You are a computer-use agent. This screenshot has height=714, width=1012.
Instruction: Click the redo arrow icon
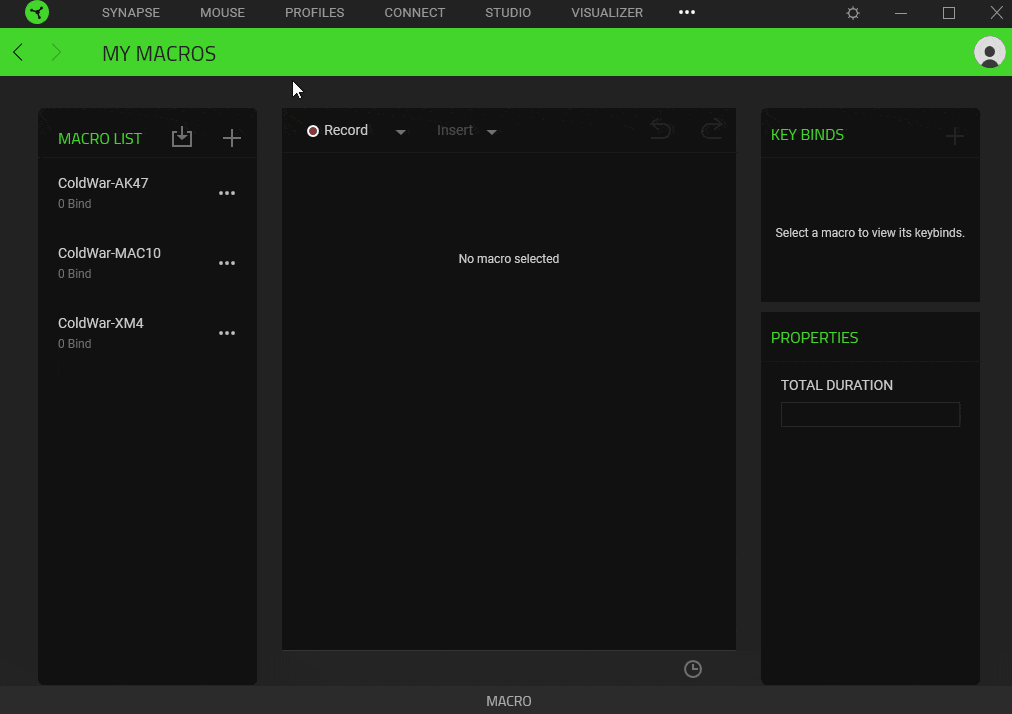pos(711,130)
